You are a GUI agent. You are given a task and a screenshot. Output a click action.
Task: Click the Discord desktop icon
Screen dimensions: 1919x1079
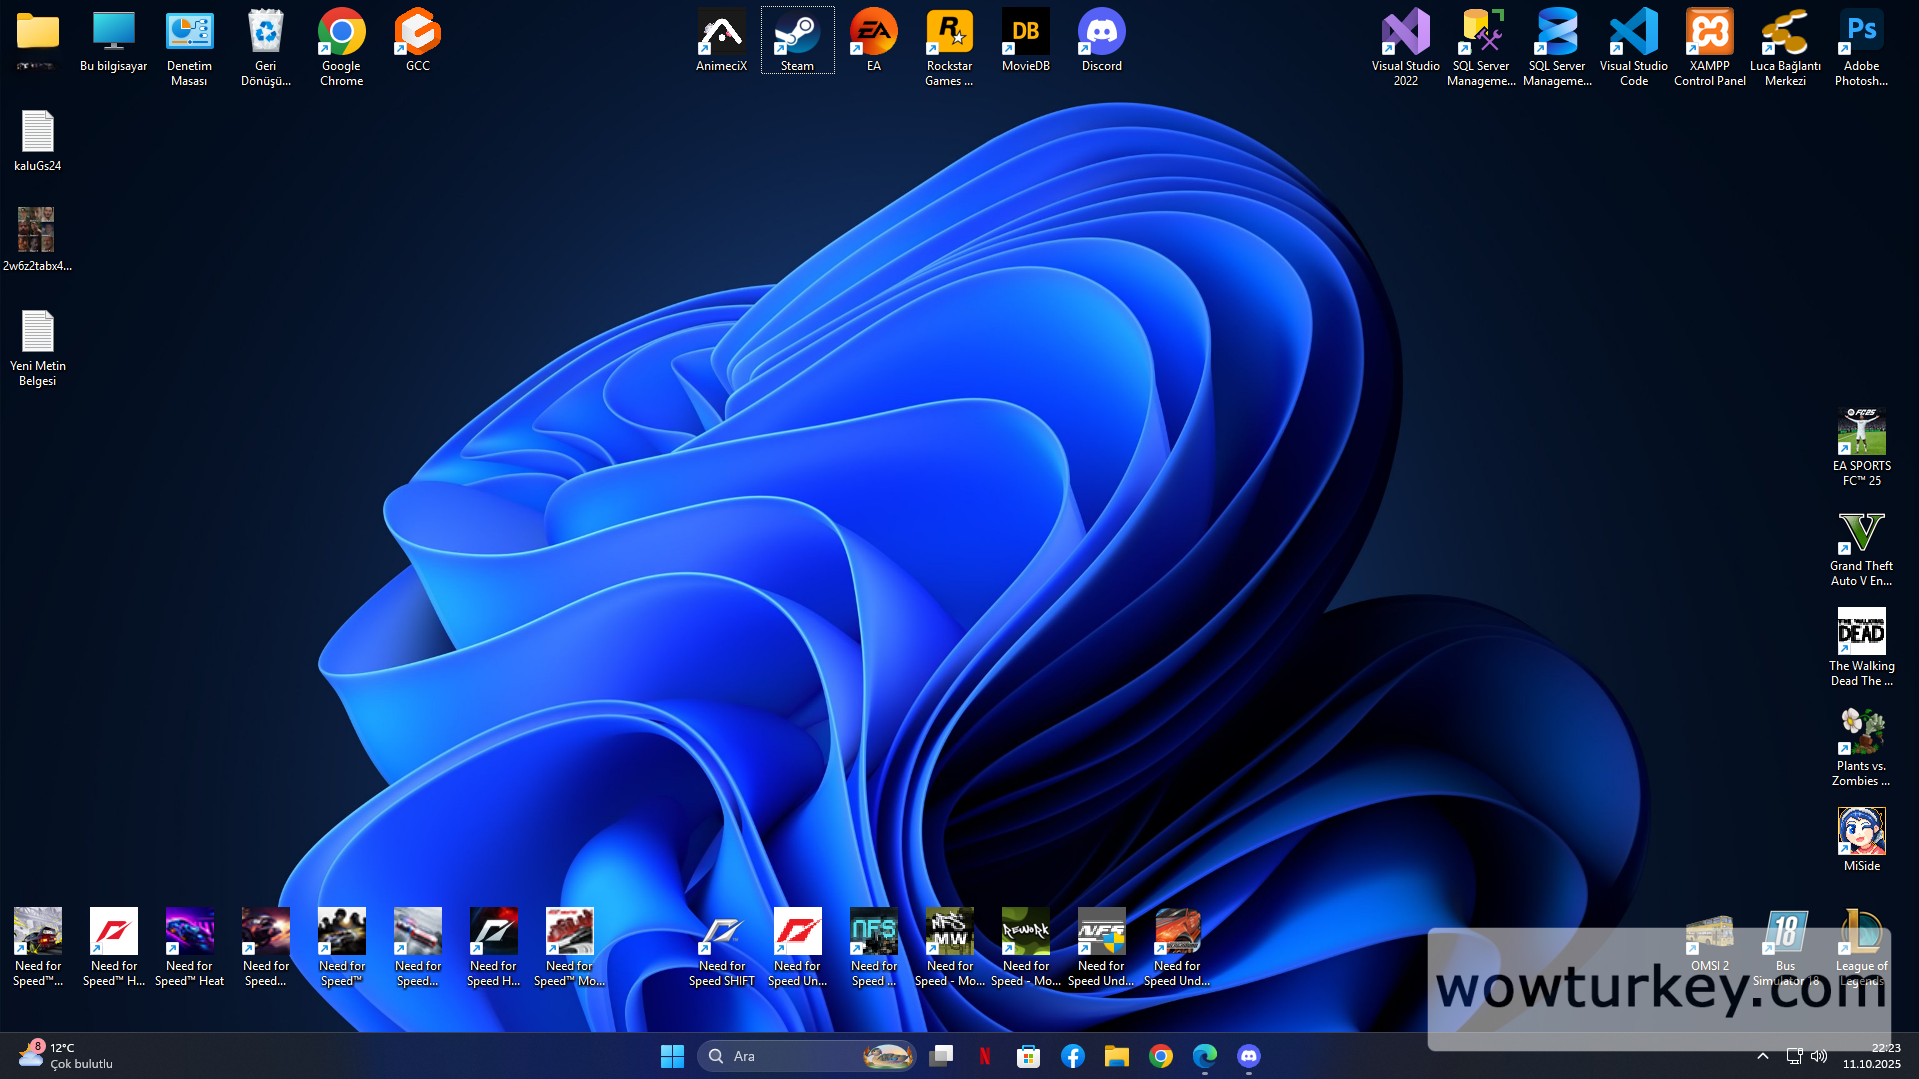pos(1101,40)
